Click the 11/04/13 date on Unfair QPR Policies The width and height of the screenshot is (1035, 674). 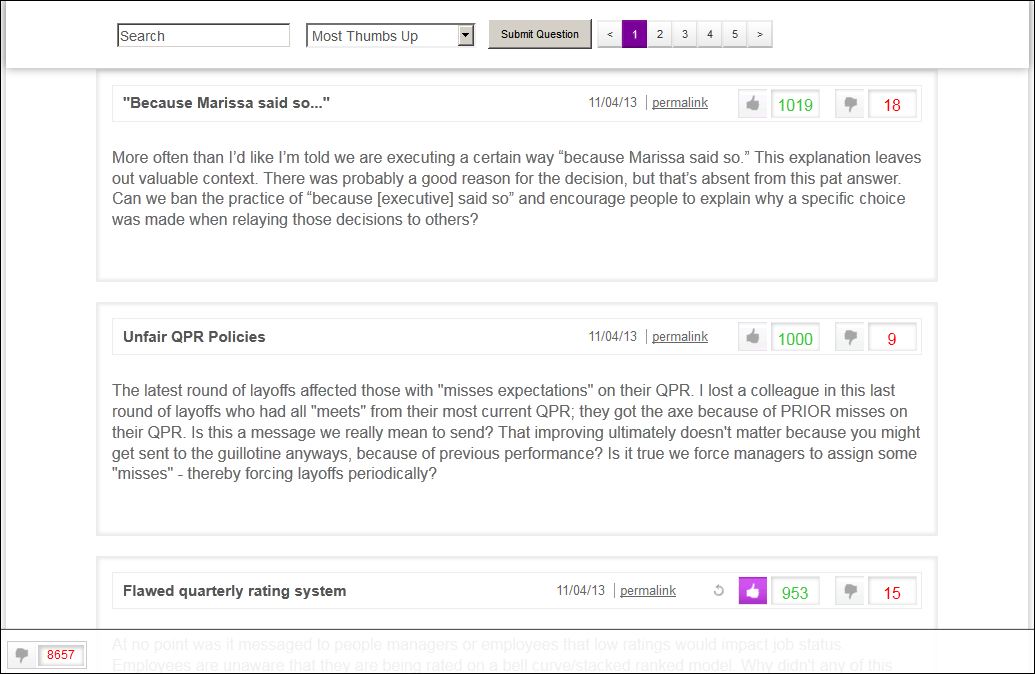pyautogui.click(x=613, y=337)
